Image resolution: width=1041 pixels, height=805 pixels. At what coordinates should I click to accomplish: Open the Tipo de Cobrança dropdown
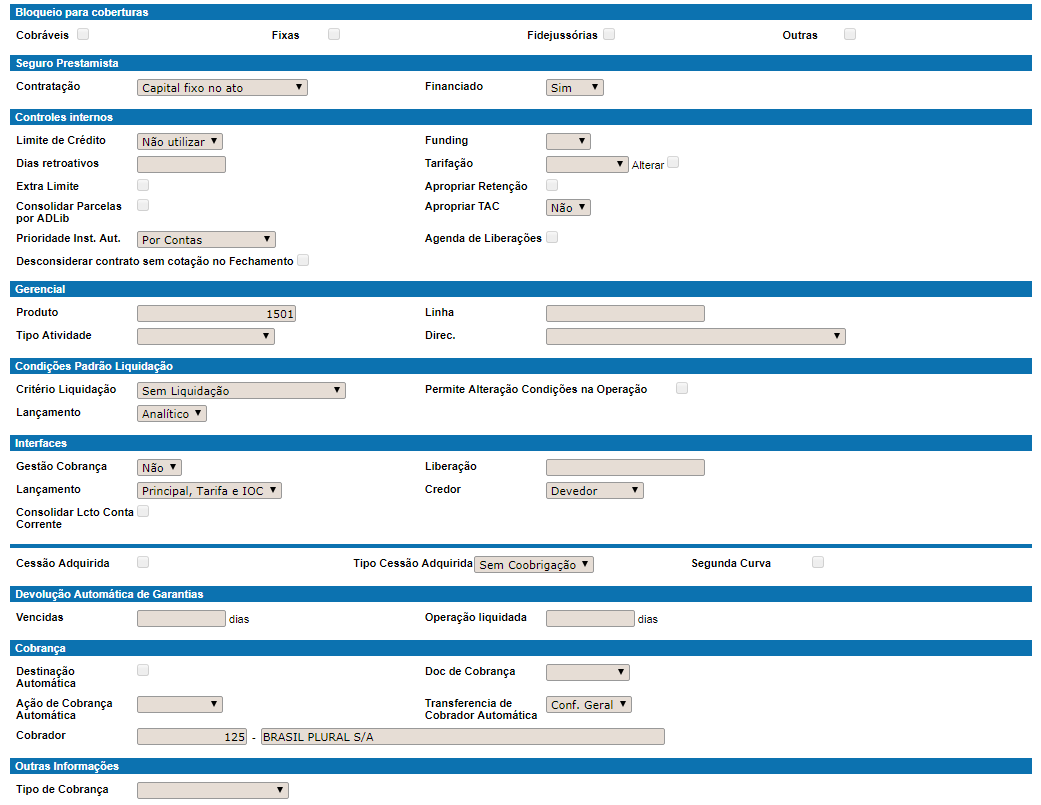point(213,790)
